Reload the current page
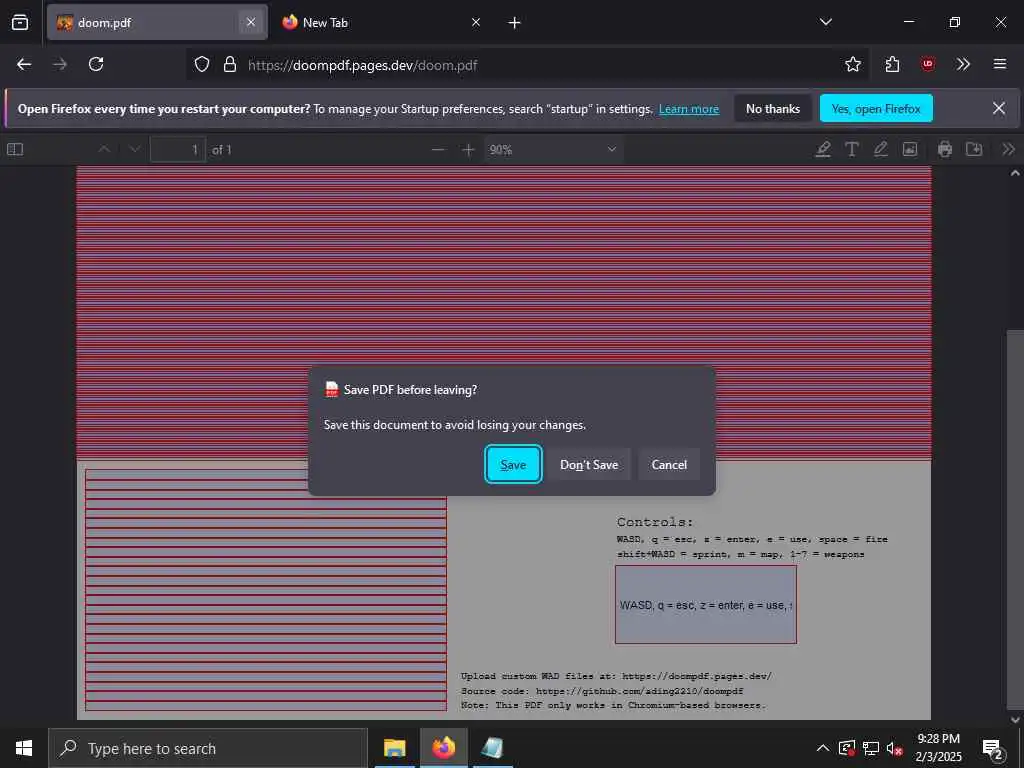This screenshot has height=768, width=1024. pos(96,64)
